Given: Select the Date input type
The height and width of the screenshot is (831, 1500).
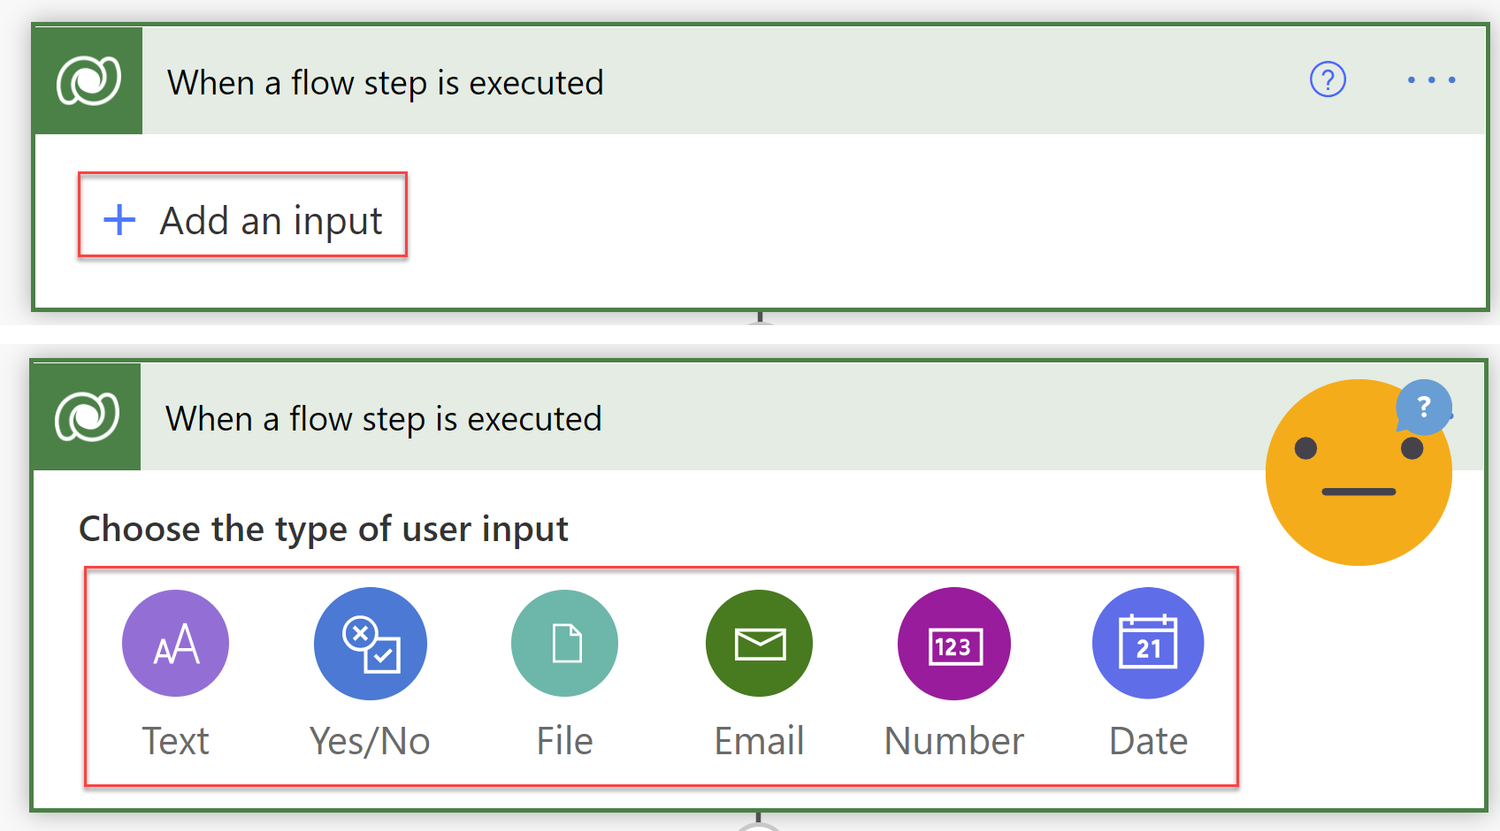Looking at the screenshot, I should [x=1147, y=643].
